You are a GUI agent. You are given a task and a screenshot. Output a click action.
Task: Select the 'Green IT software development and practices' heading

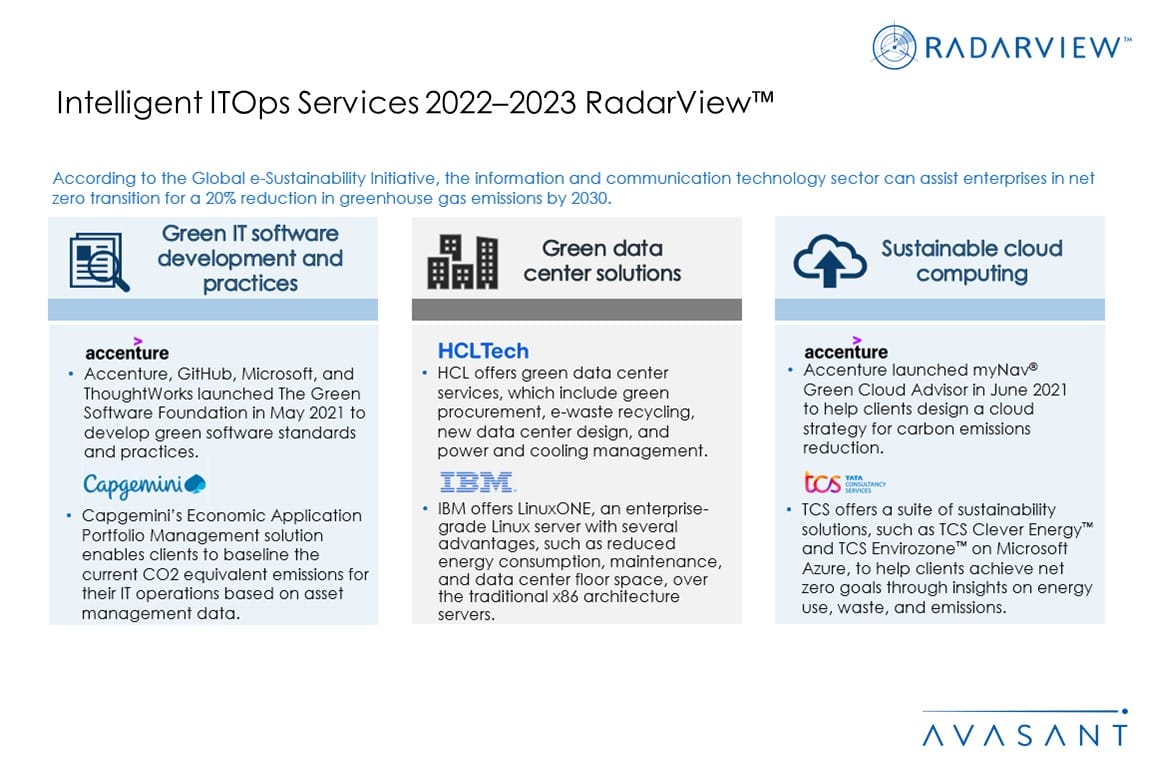[250, 259]
